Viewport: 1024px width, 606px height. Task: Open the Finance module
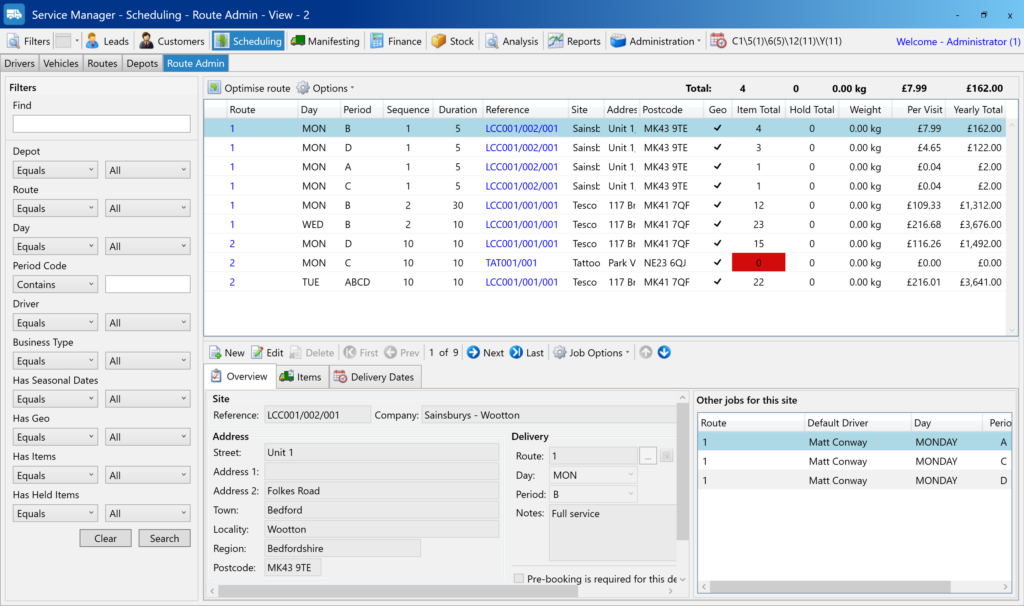[x=396, y=41]
